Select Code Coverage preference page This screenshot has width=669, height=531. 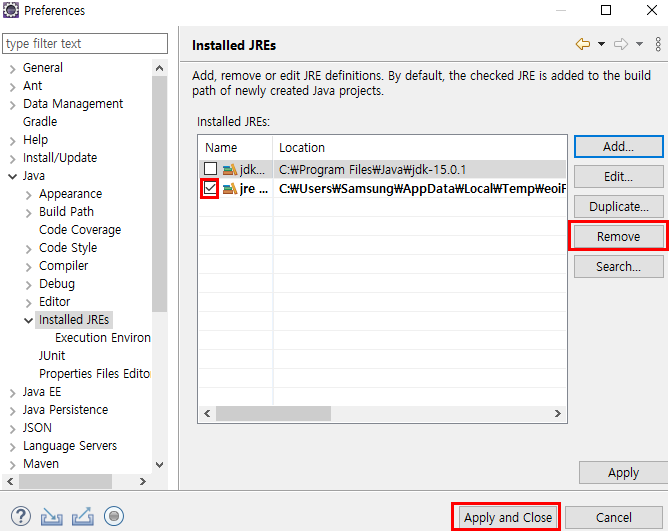click(x=80, y=230)
